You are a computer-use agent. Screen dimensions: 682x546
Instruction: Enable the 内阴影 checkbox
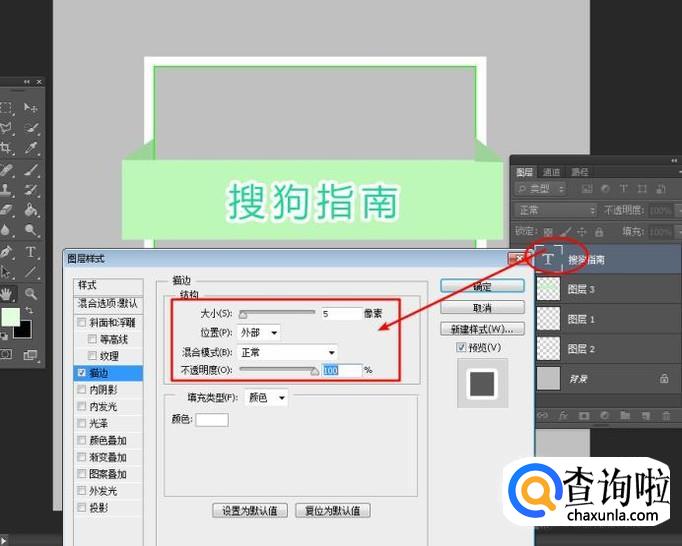coord(81,389)
